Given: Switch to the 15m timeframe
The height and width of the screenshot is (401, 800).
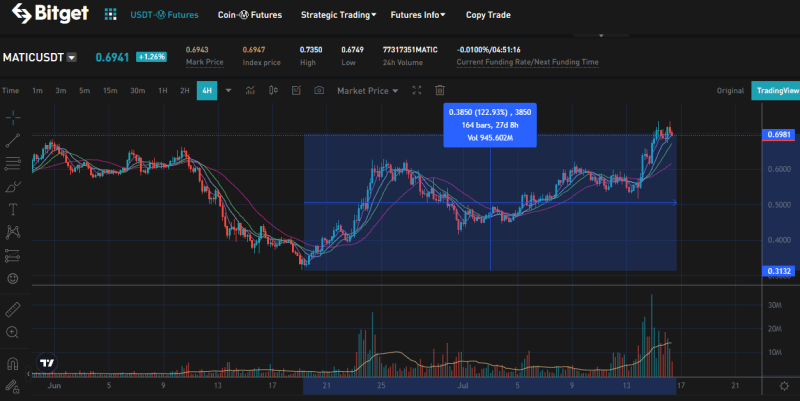Looking at the screenshot, I should (110, 90).
